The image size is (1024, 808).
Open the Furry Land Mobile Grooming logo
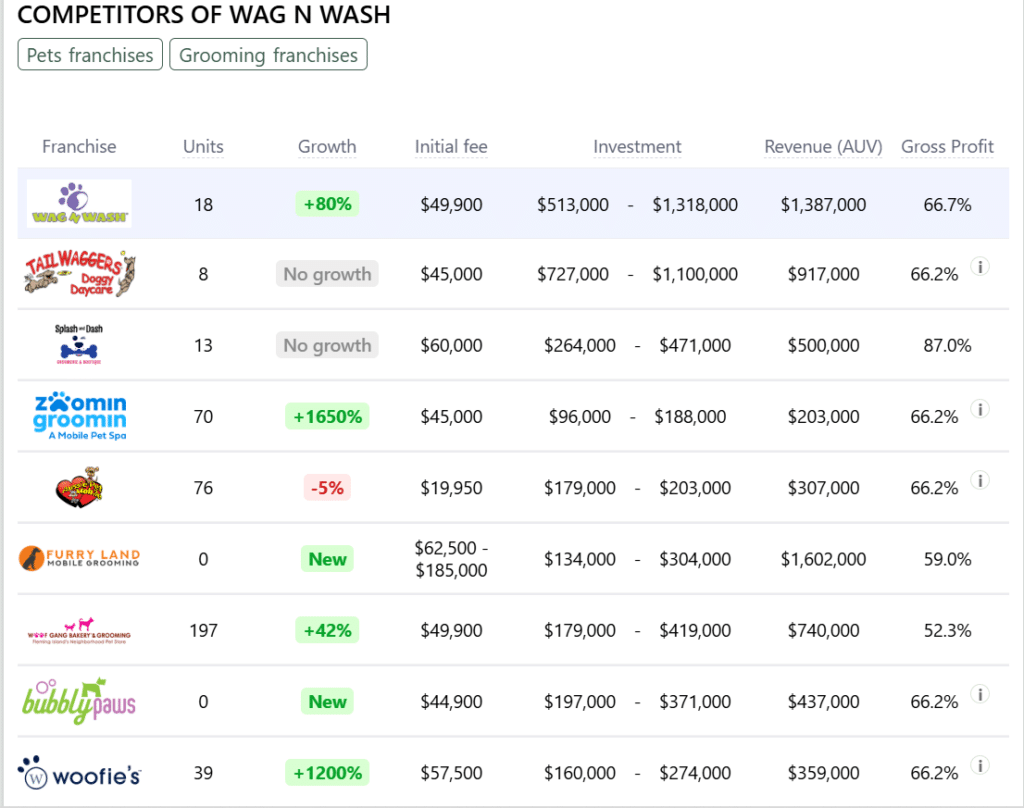click(79, 558)
